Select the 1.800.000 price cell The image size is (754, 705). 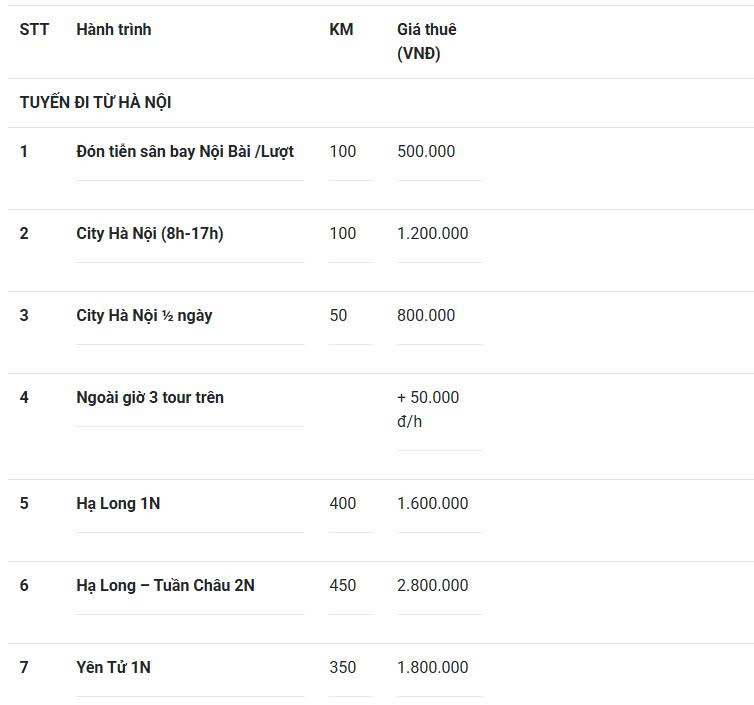(432, 668)
